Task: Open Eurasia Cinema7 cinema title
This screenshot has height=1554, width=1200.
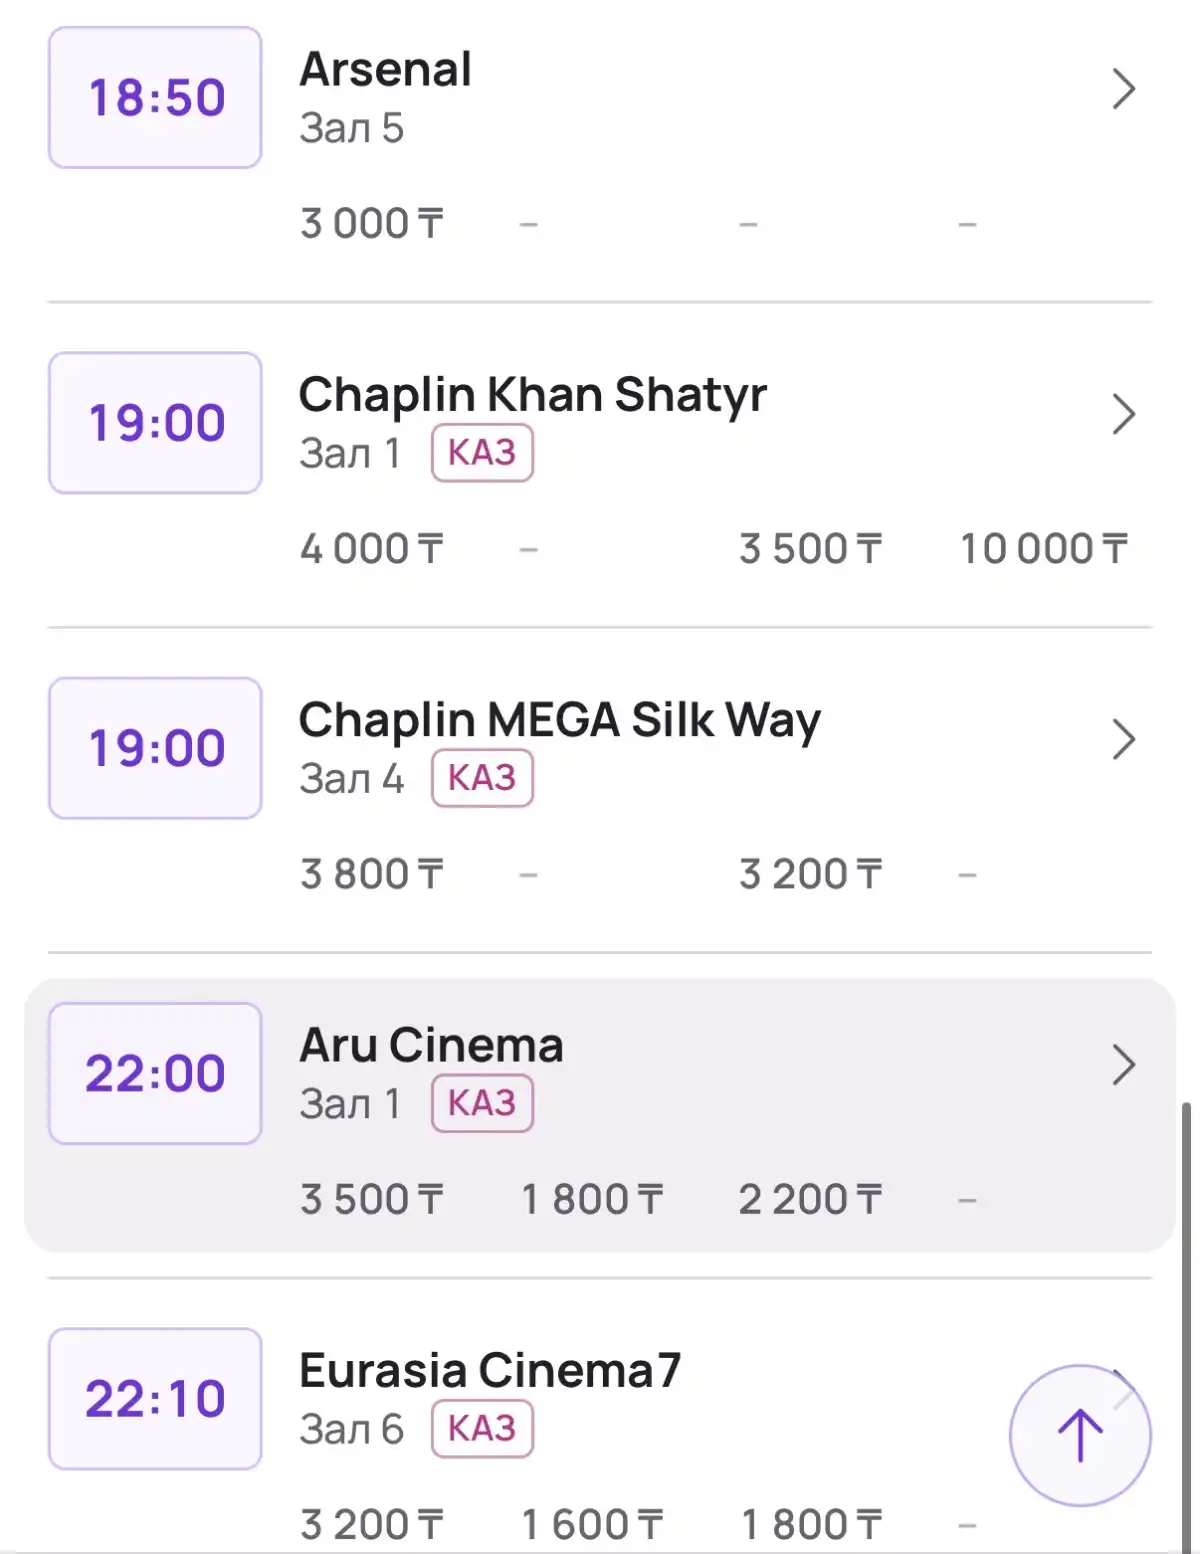Action: point(490,1371)
